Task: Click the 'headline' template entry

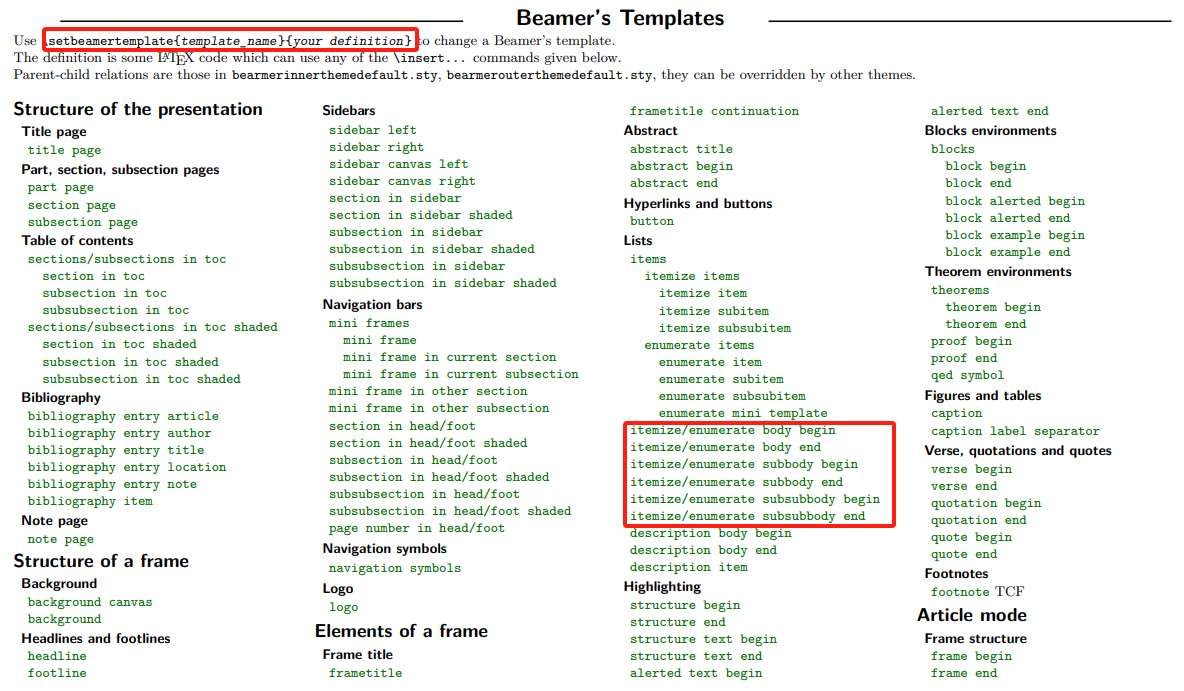Action: coord(57,656)
